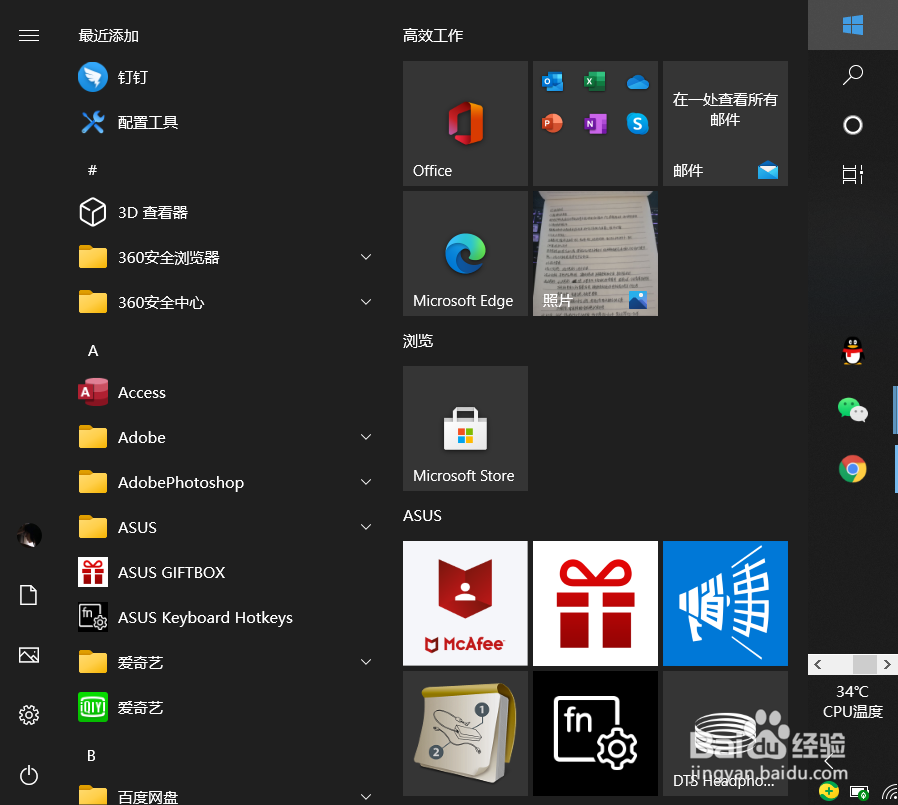Open OneDrive in the Office group tile

tap(637, 82)
